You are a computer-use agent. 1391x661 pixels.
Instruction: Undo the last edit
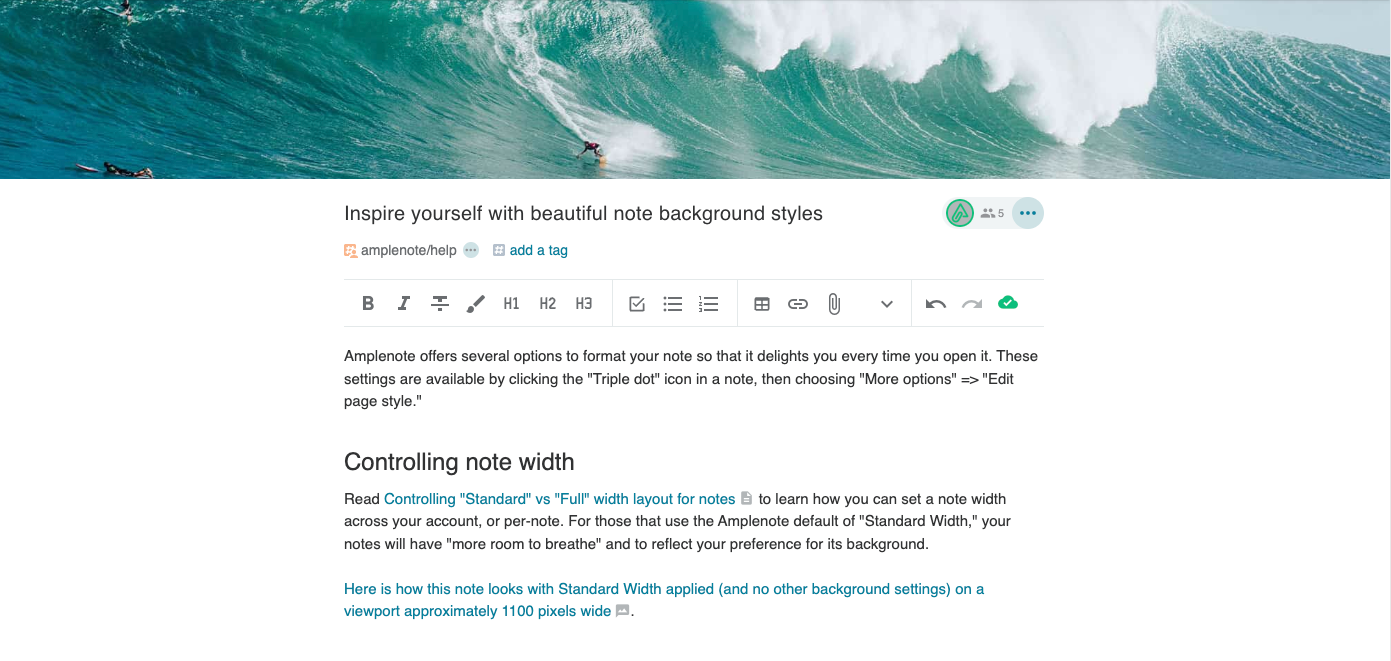pos(936,304)
